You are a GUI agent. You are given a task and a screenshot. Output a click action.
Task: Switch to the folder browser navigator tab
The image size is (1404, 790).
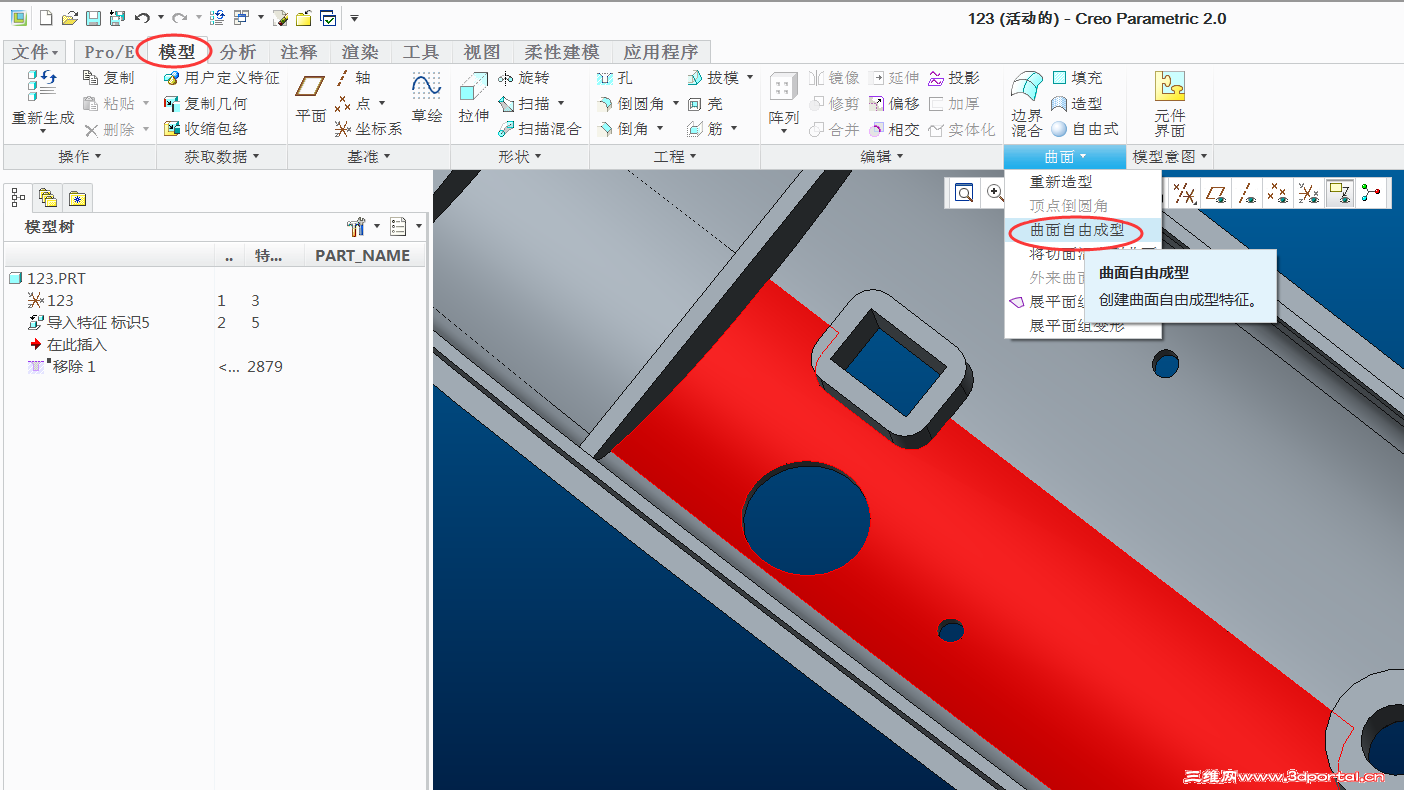coord(47,197)
